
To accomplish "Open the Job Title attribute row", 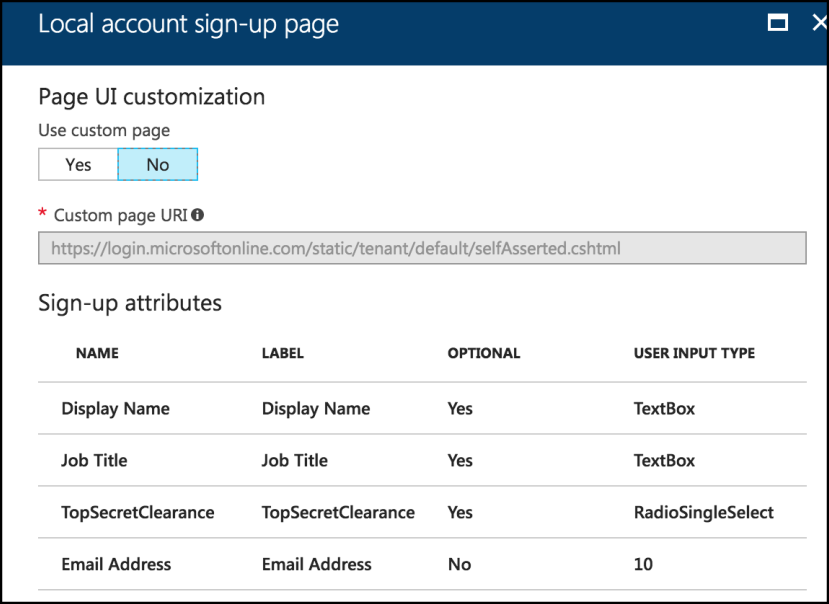I will click(x=422, y=460).
